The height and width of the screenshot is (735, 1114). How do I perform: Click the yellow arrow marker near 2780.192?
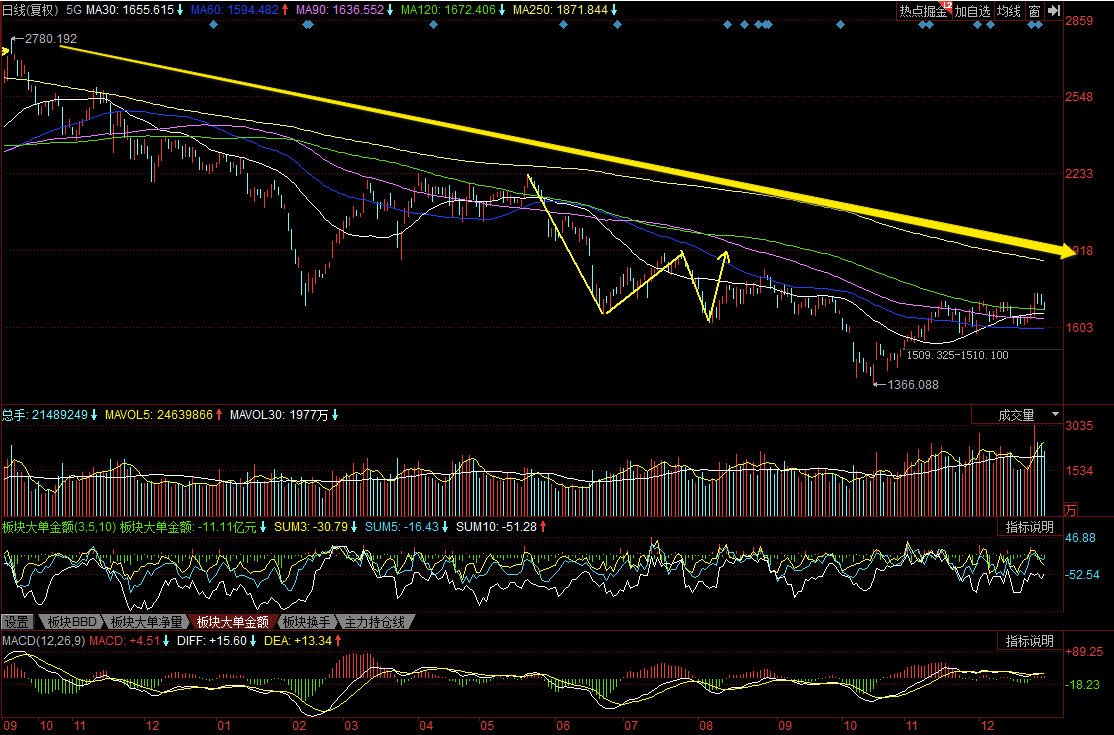tap(6, 52)
